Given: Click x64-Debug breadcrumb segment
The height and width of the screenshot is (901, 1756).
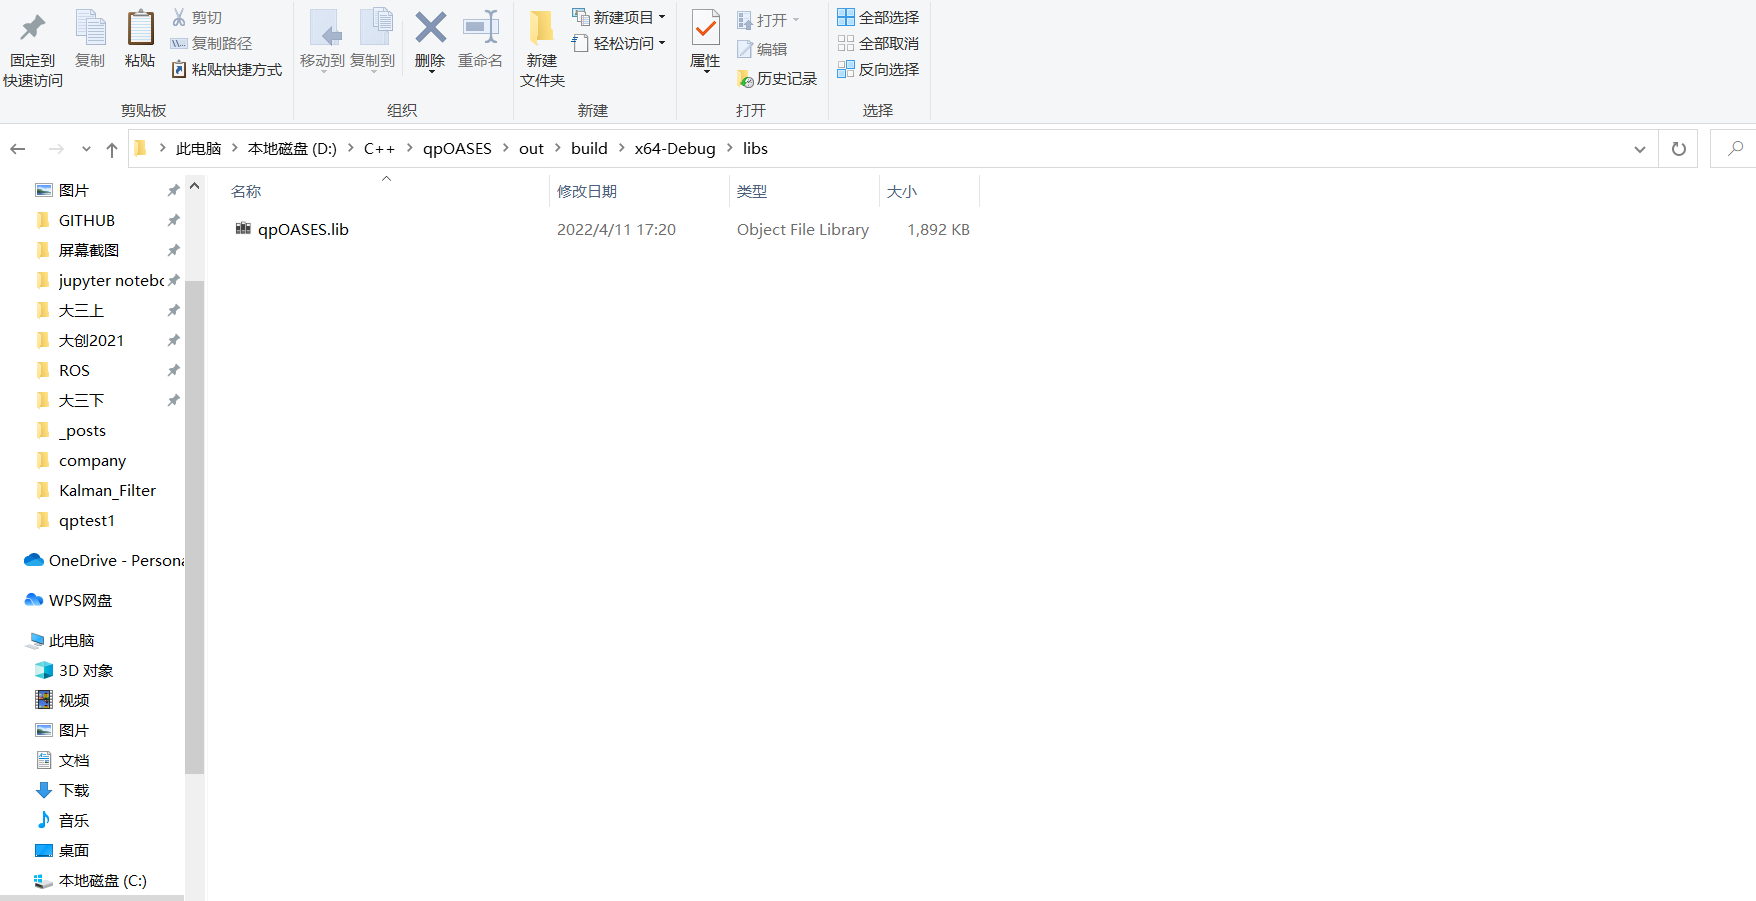Looking at the screenshot, I should coord(675,148).
